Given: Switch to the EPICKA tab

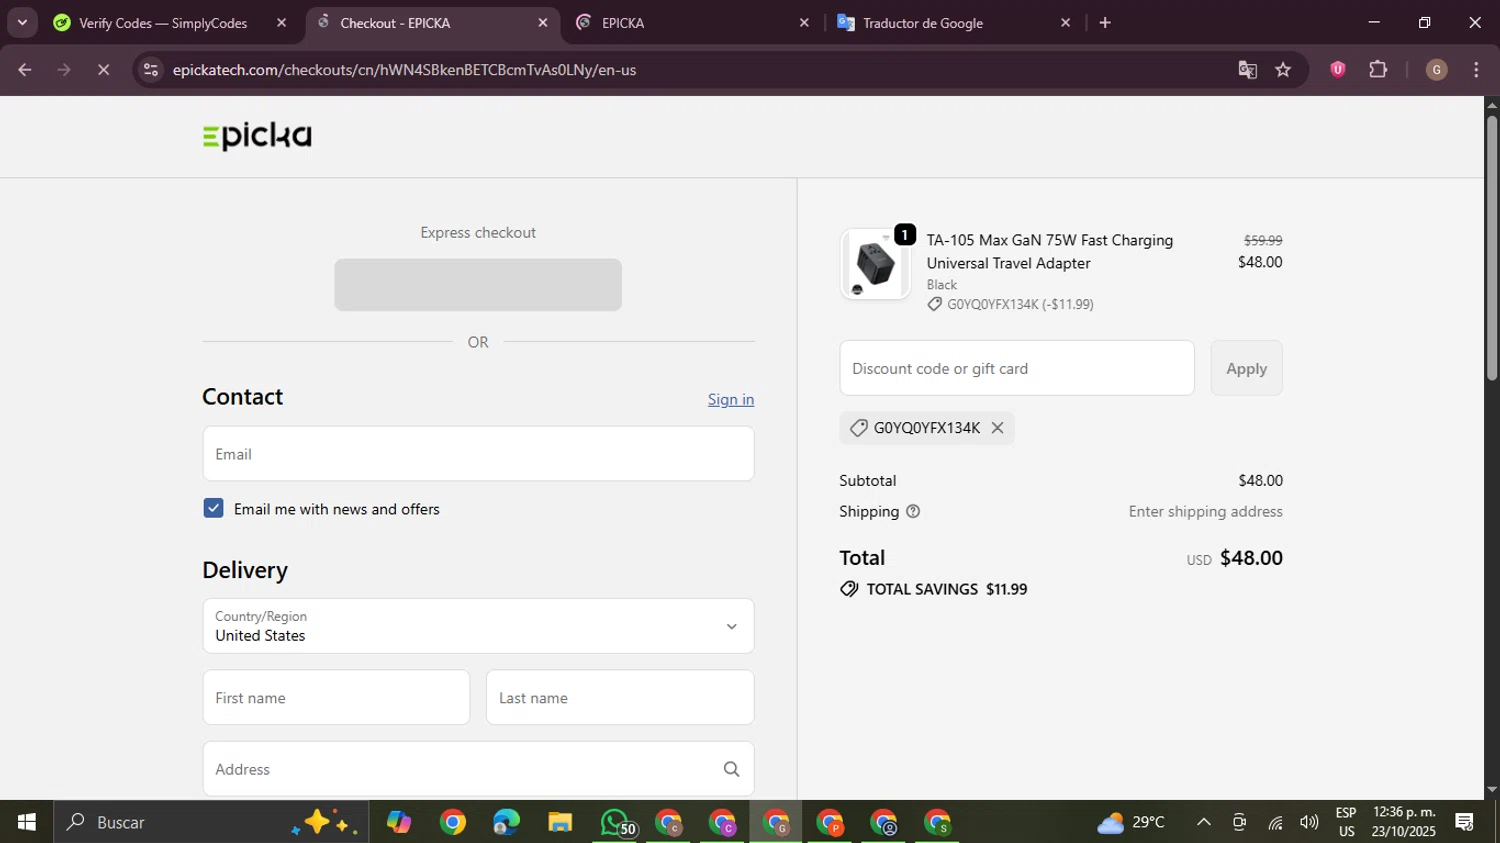Looking at the screenshot, I should (x=690, y=23).
